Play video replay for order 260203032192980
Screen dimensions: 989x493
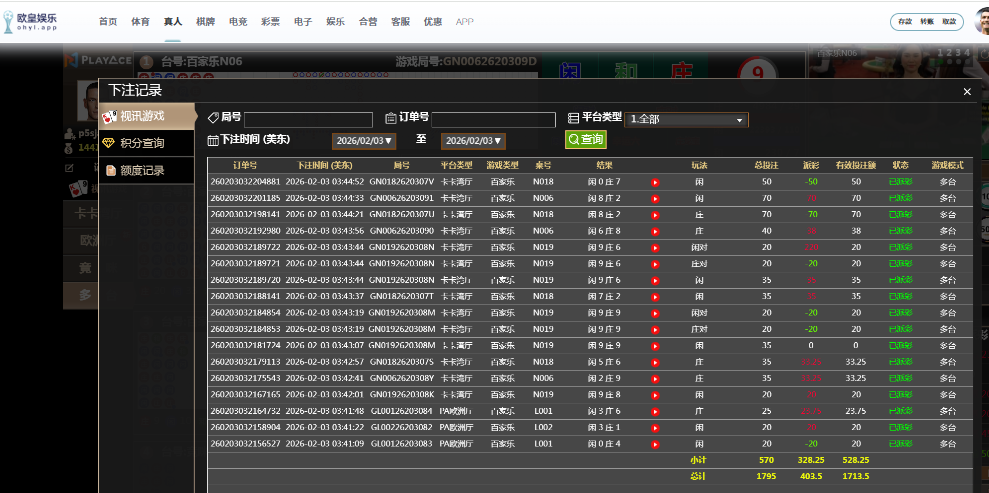pyautogui.click(x=655, y=230)
